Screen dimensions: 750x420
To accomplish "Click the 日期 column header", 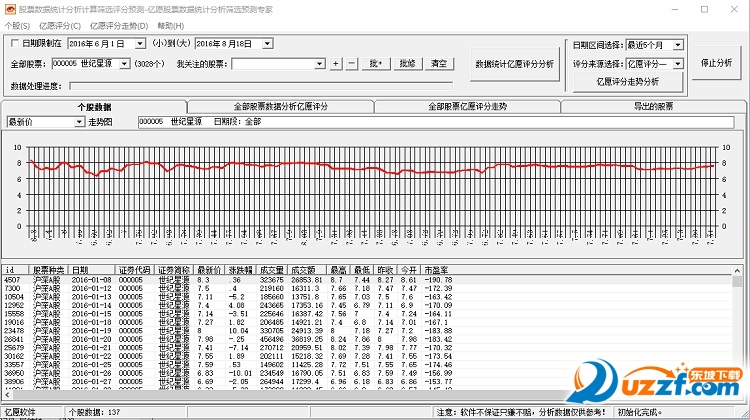I will (x=91, y=270).
